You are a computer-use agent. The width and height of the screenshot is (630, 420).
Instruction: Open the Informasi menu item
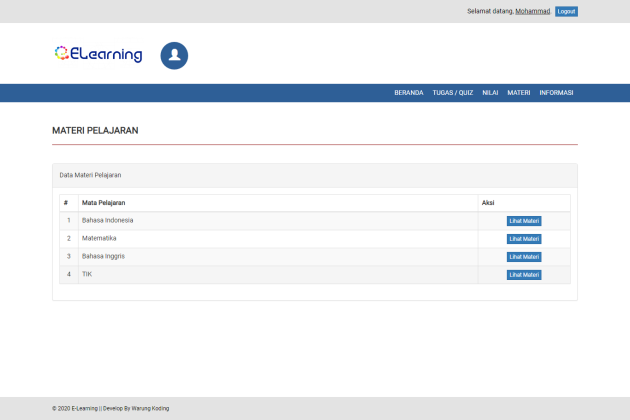[x=556, y=93]
